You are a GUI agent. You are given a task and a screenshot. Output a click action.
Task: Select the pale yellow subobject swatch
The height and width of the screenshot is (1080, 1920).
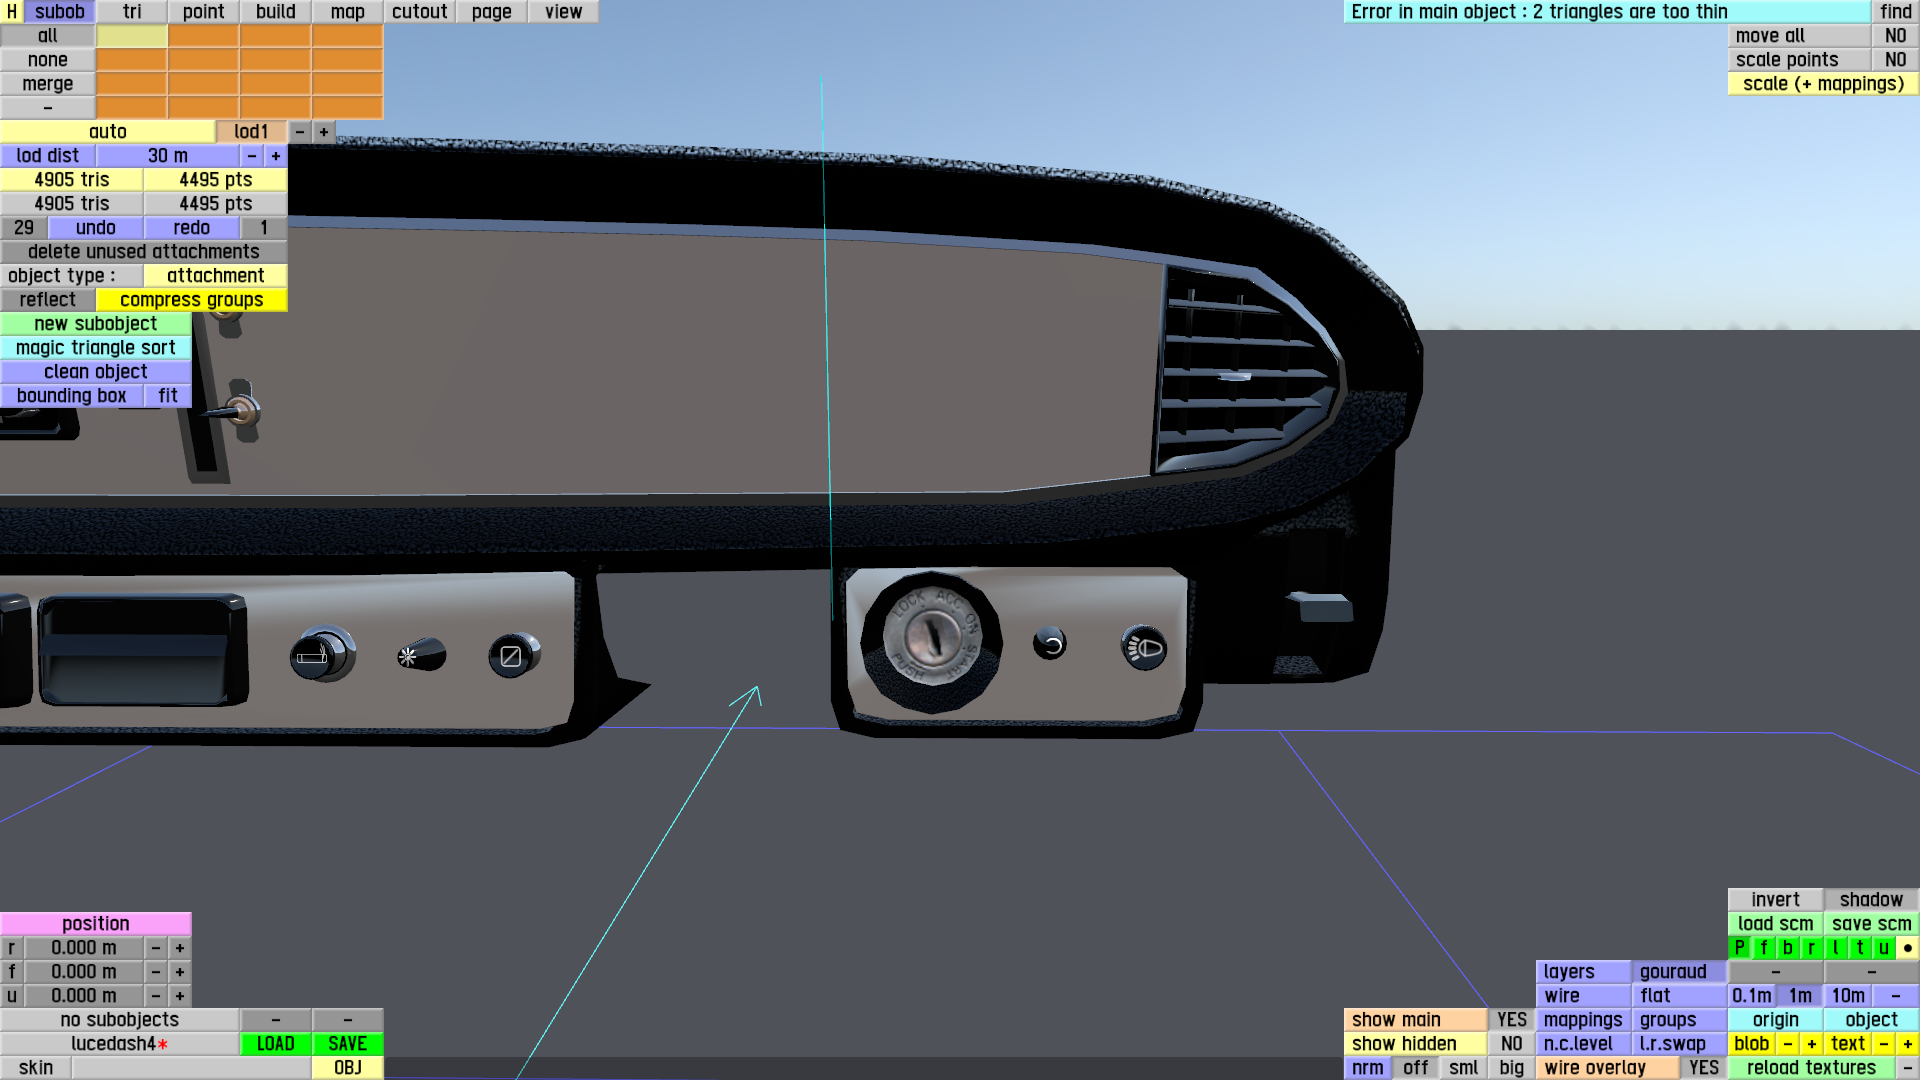[x=132, y=36]
